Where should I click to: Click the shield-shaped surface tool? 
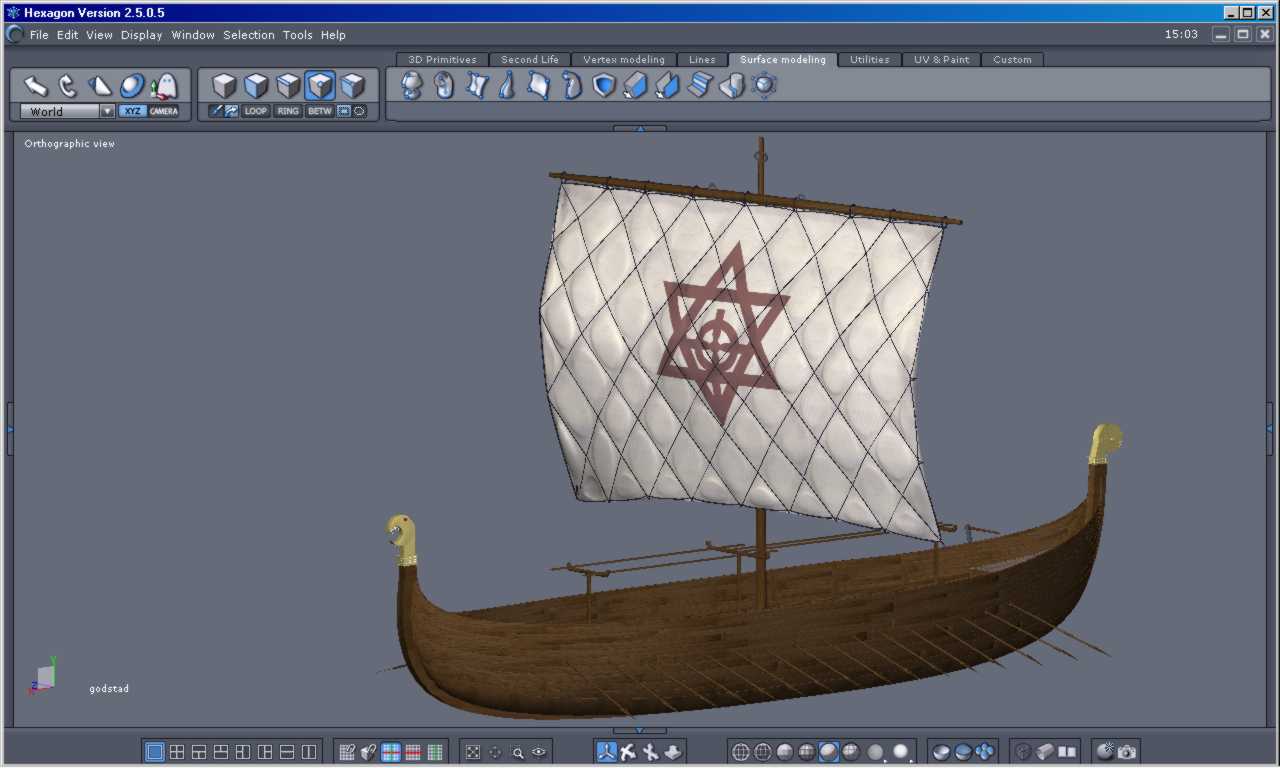pyautogui.click(x=604, y=86)
